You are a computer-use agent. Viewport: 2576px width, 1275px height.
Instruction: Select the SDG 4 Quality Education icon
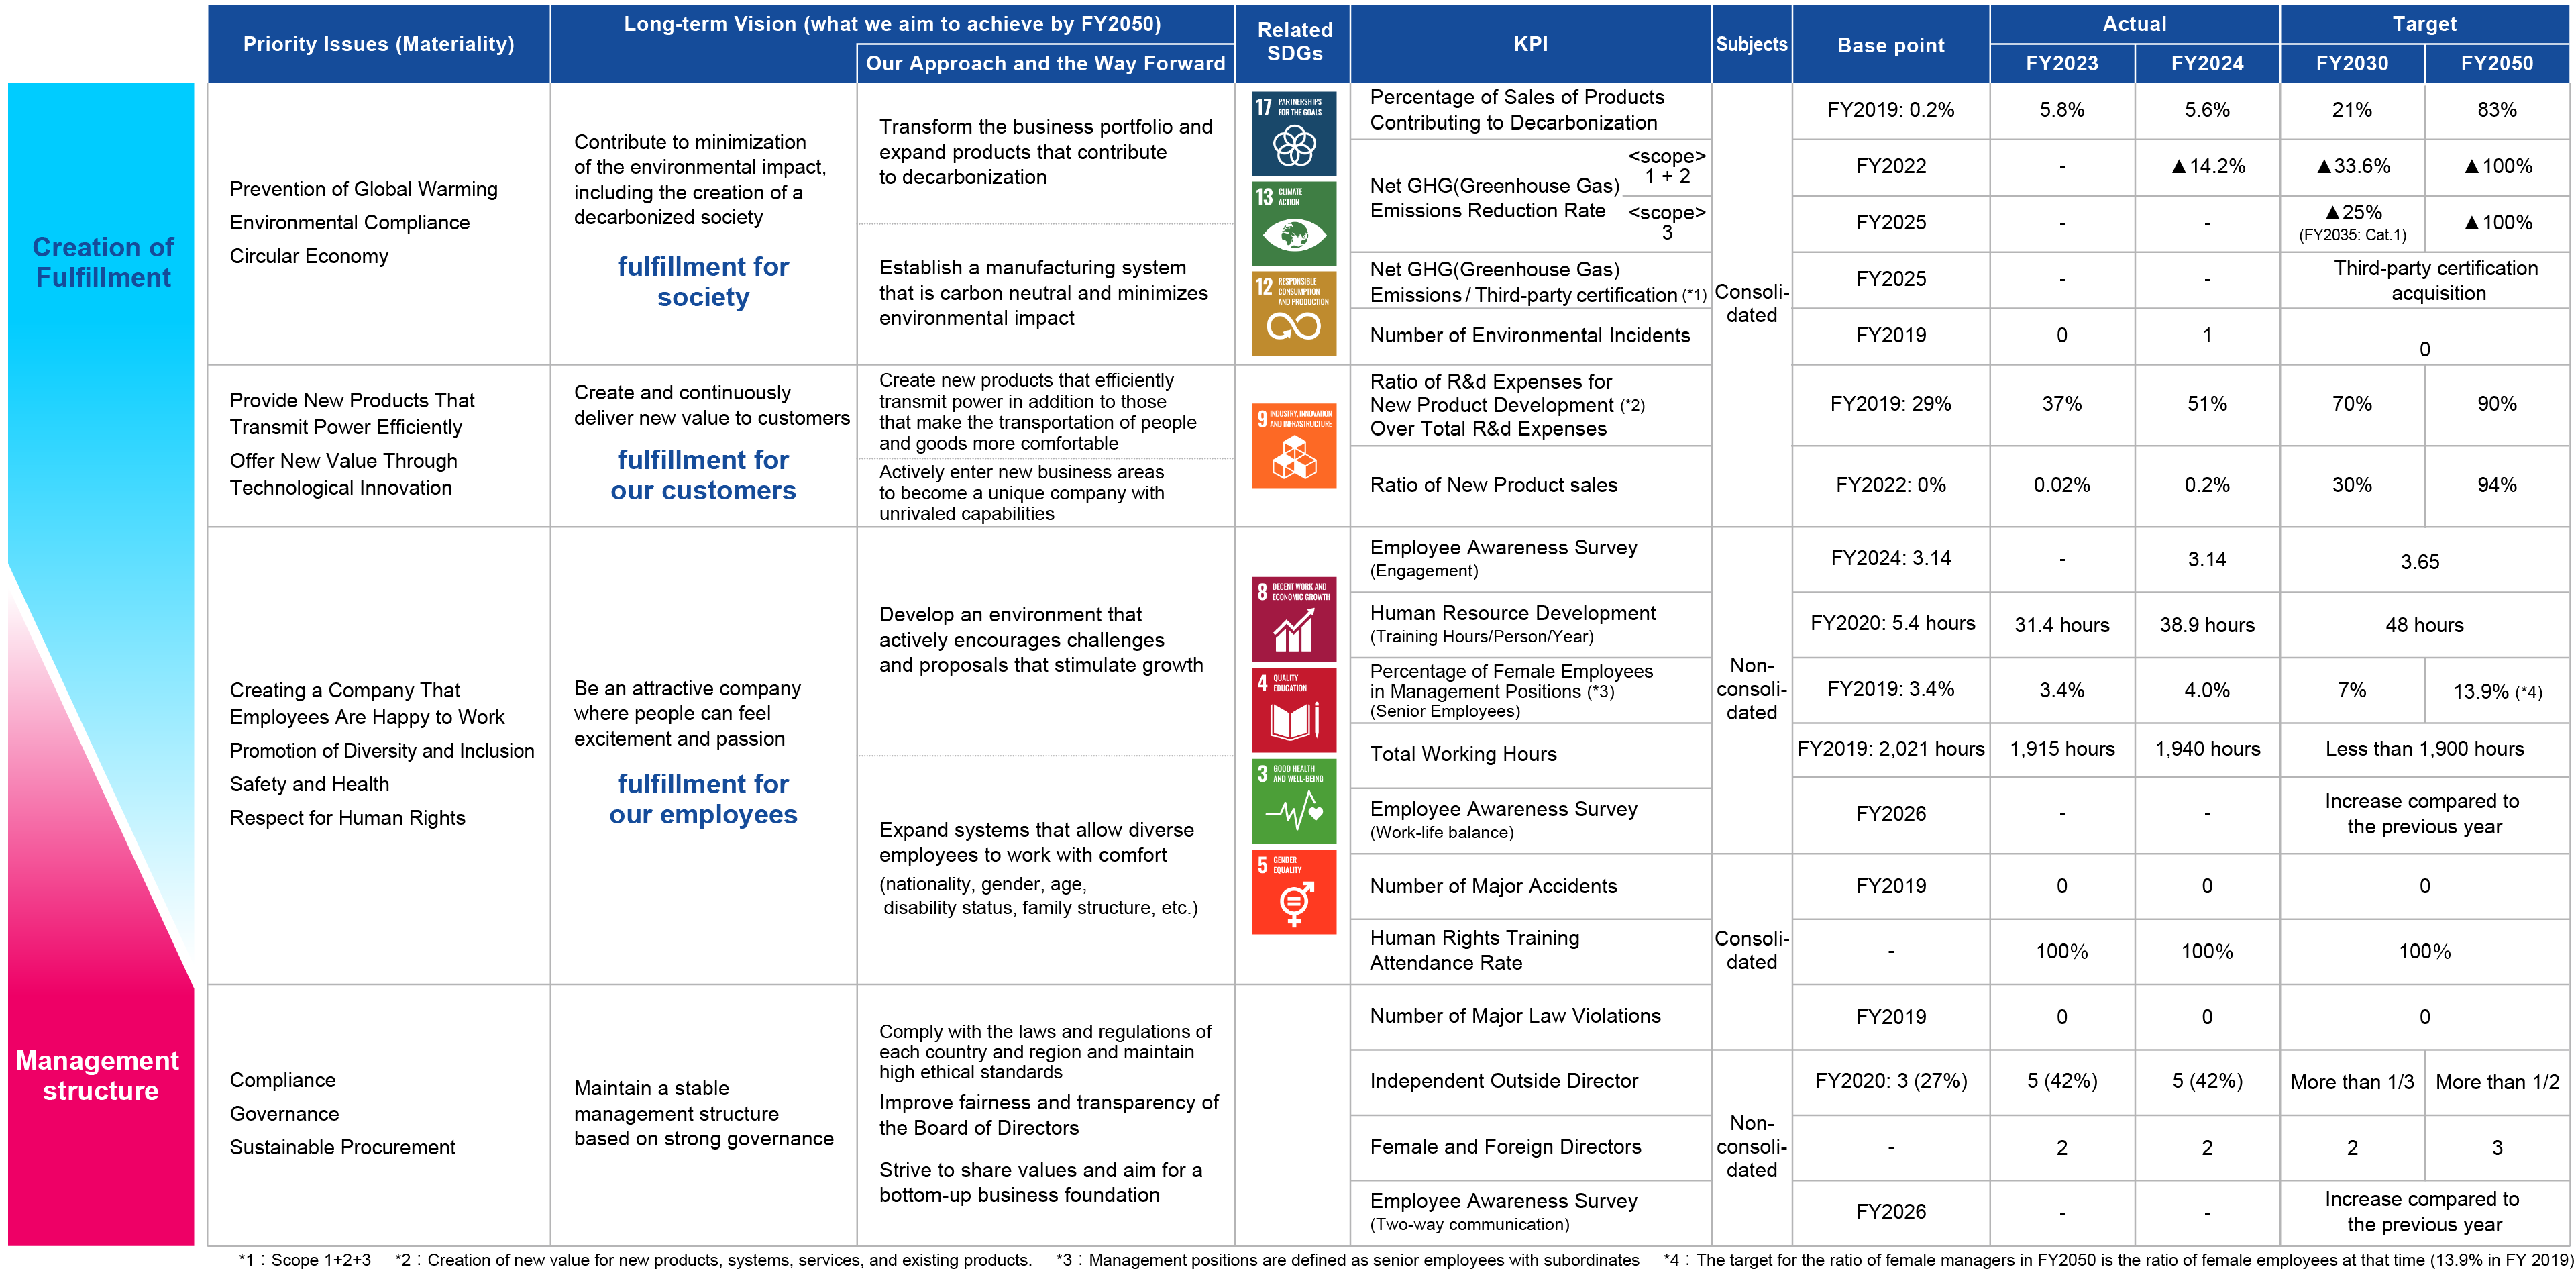[x=1294, y=710]
